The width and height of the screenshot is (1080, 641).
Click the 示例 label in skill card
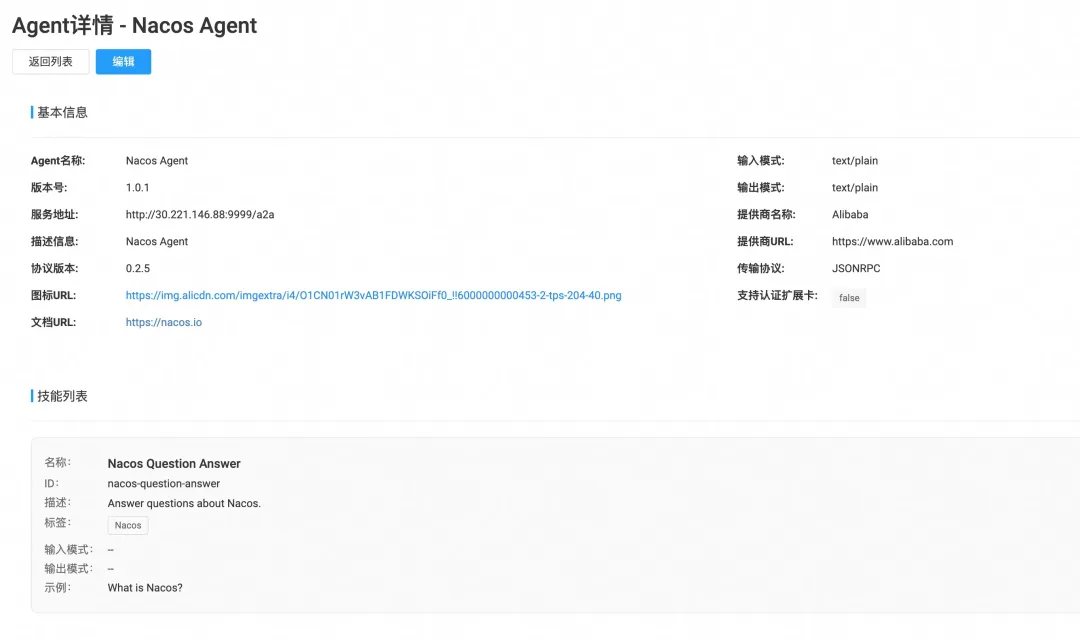[x=58, y=587]
